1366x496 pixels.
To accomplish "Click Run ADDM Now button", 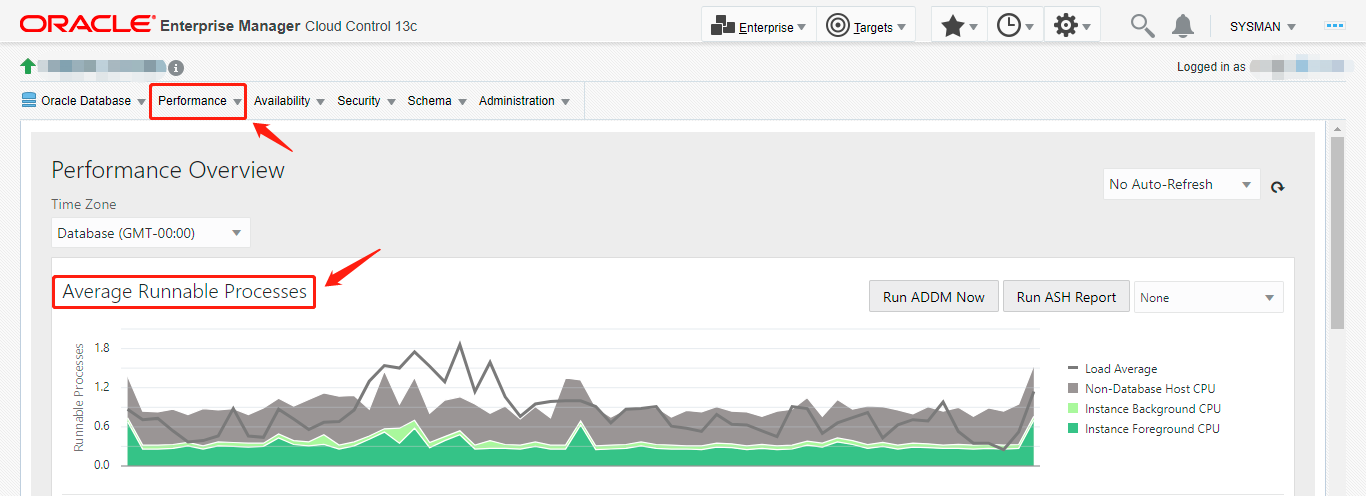I will click(934, 297).
